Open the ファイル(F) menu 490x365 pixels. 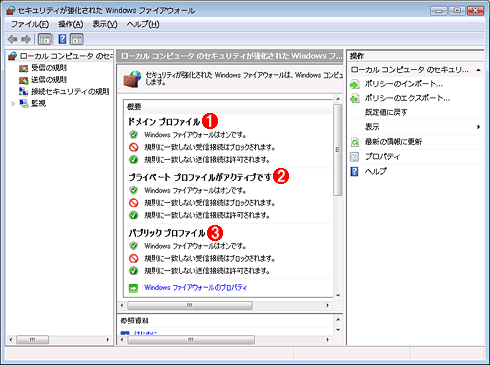(x=30, y=24)
